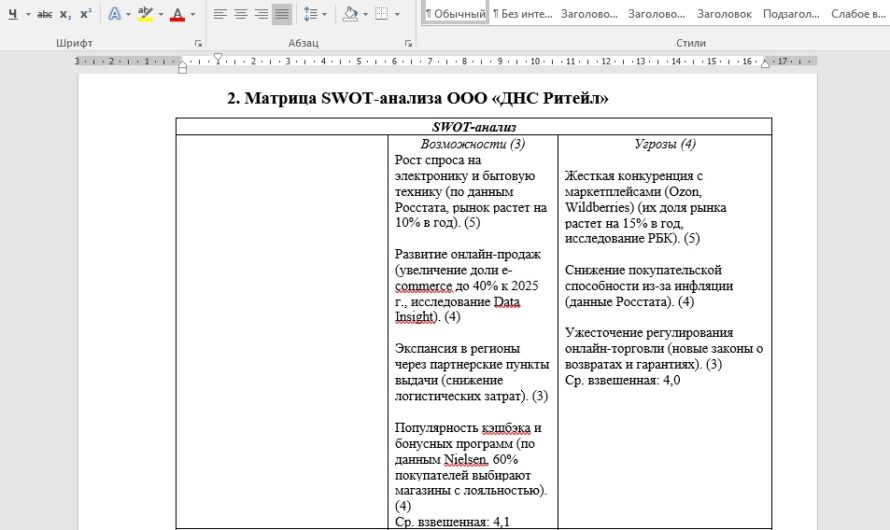The width and height of the screenshot is (890, 530).
Task: Click the SWOT-анализ table header cell
Action: point(474,127)
